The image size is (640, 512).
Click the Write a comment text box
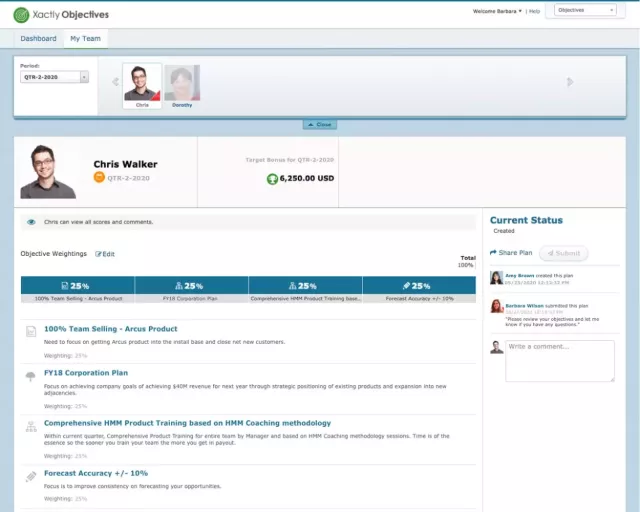(x=559, y=360)
